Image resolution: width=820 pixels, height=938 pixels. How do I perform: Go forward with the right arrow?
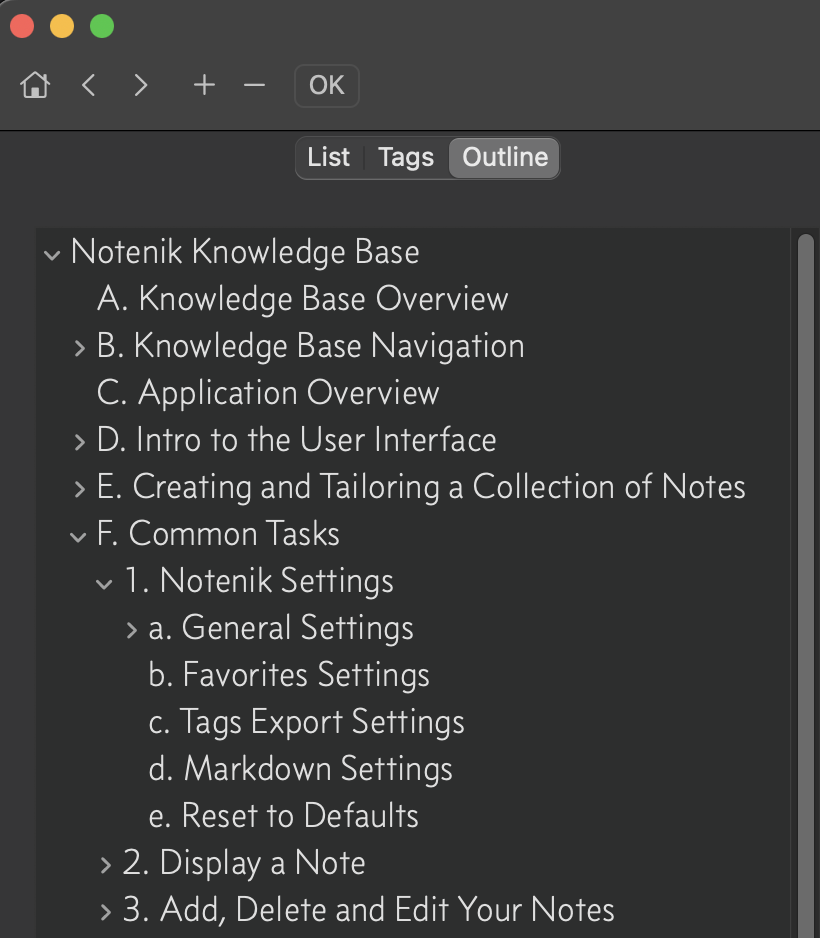pyautogui.click(x=141, y=85)
